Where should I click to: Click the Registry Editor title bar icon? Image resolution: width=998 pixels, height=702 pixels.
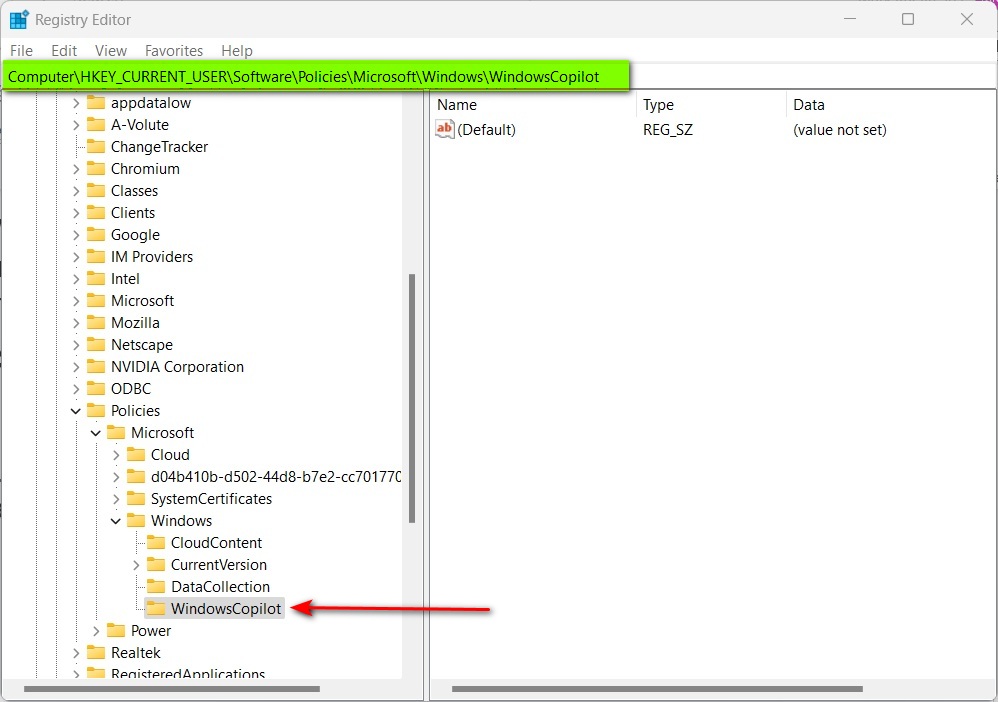click(x=17, y=18)
